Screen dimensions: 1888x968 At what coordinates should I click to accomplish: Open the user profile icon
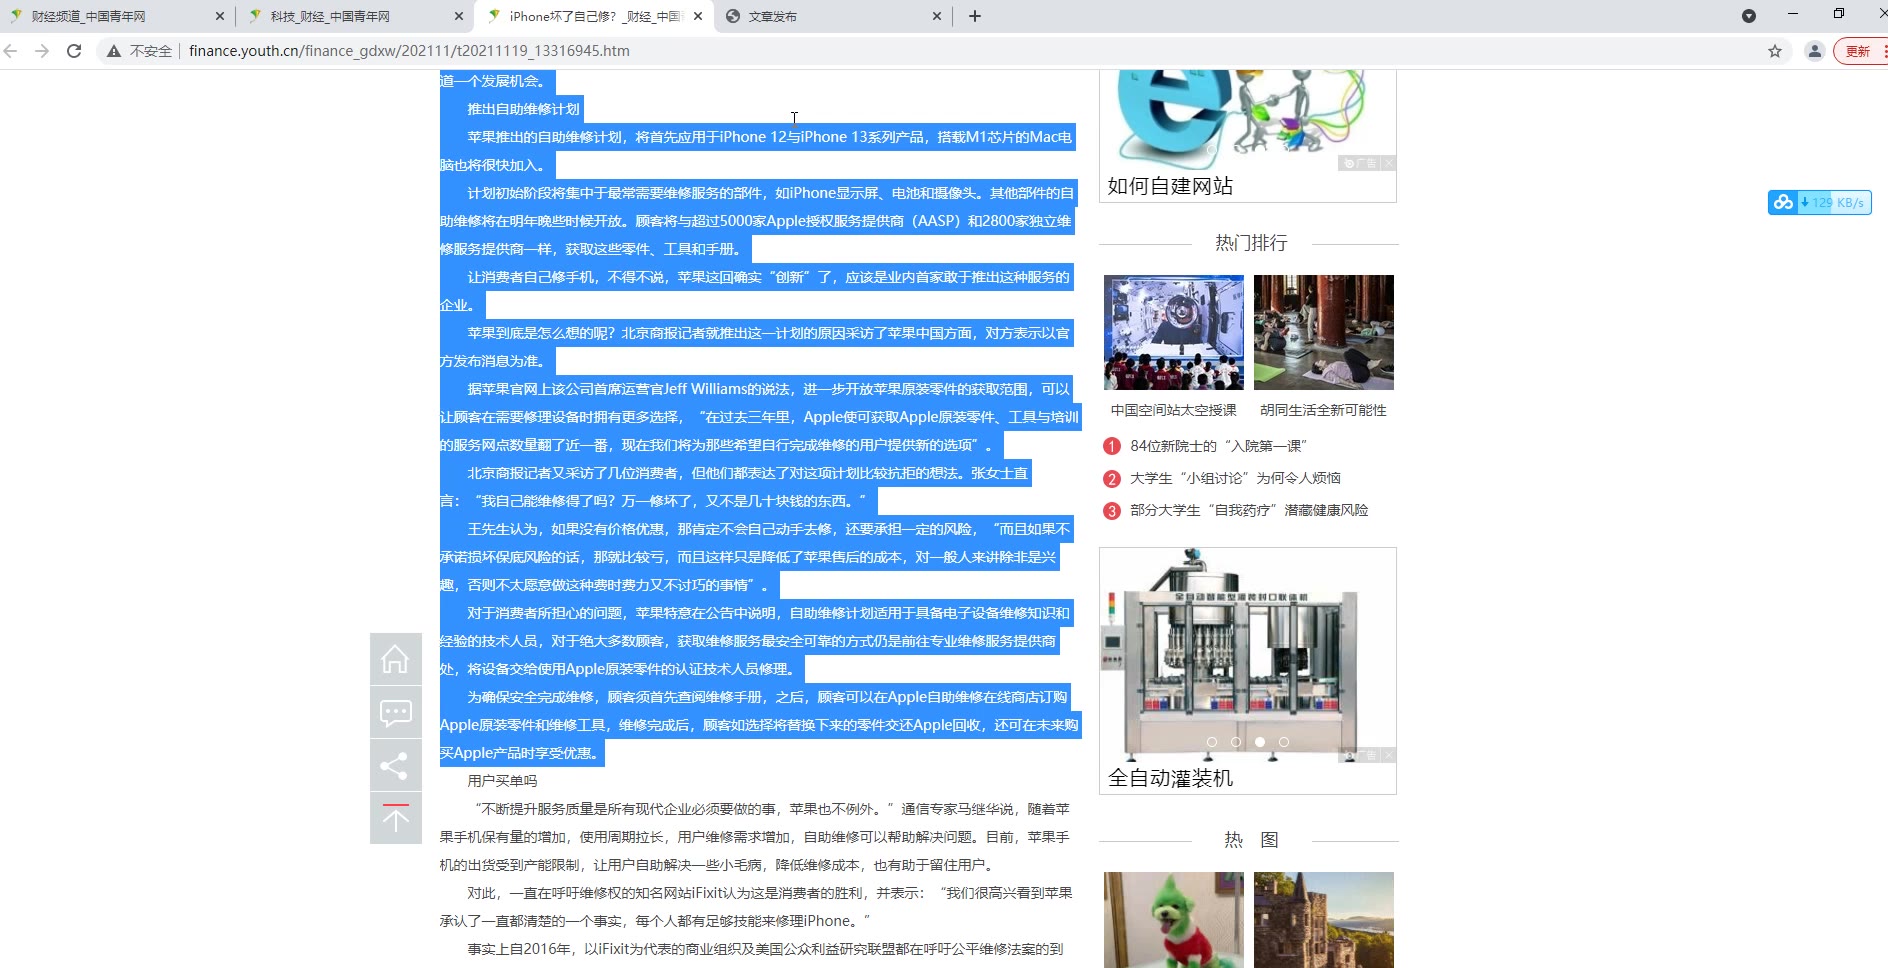point(1815,51)
